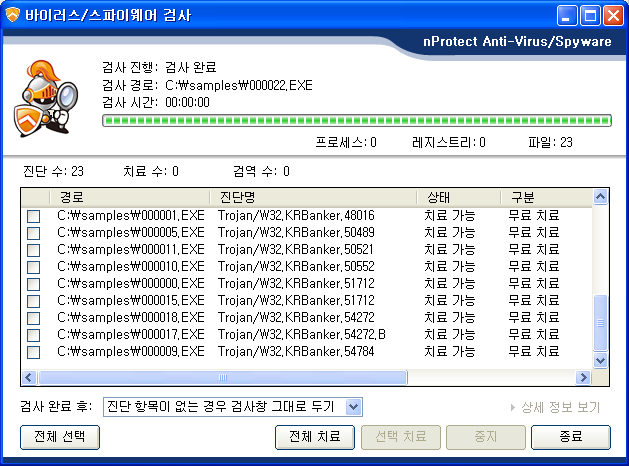Viewport: 629px width, 466px height.
Task: Click the vertical scrollbar thumb
Action: tap(600, 322)
